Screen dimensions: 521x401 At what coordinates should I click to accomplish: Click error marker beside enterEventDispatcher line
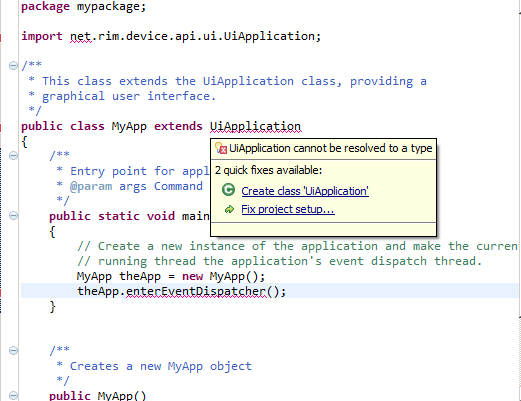coord(1,292)
